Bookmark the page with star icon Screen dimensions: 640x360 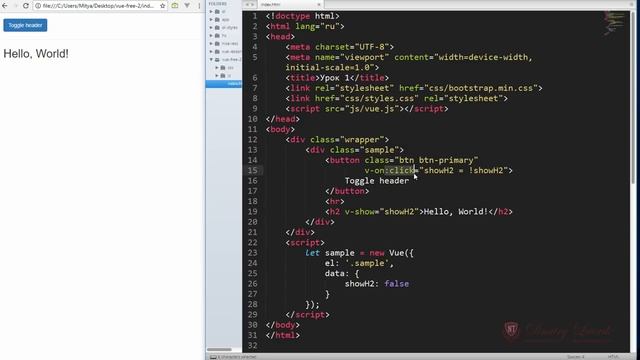(162, 6)
